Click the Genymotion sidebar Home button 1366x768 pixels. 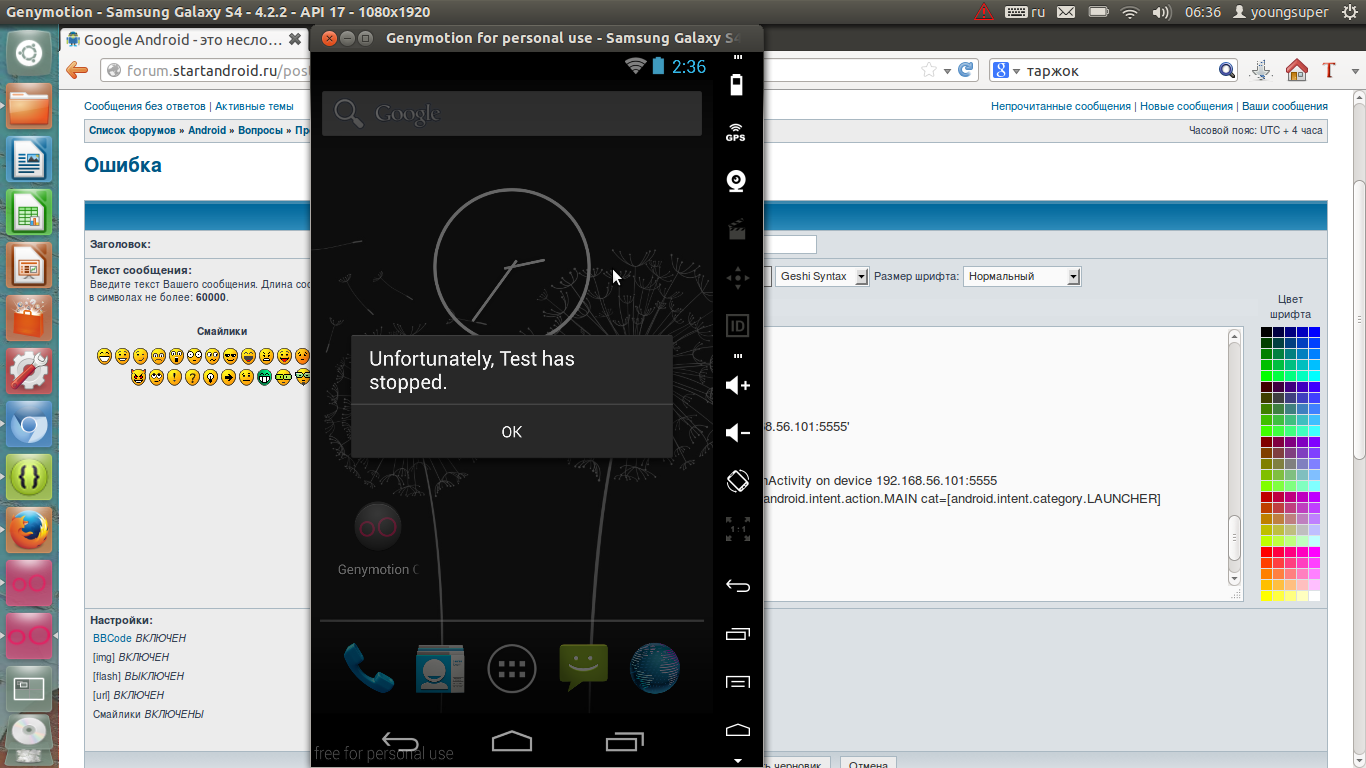pyautogui.click(x=737, y=729)
